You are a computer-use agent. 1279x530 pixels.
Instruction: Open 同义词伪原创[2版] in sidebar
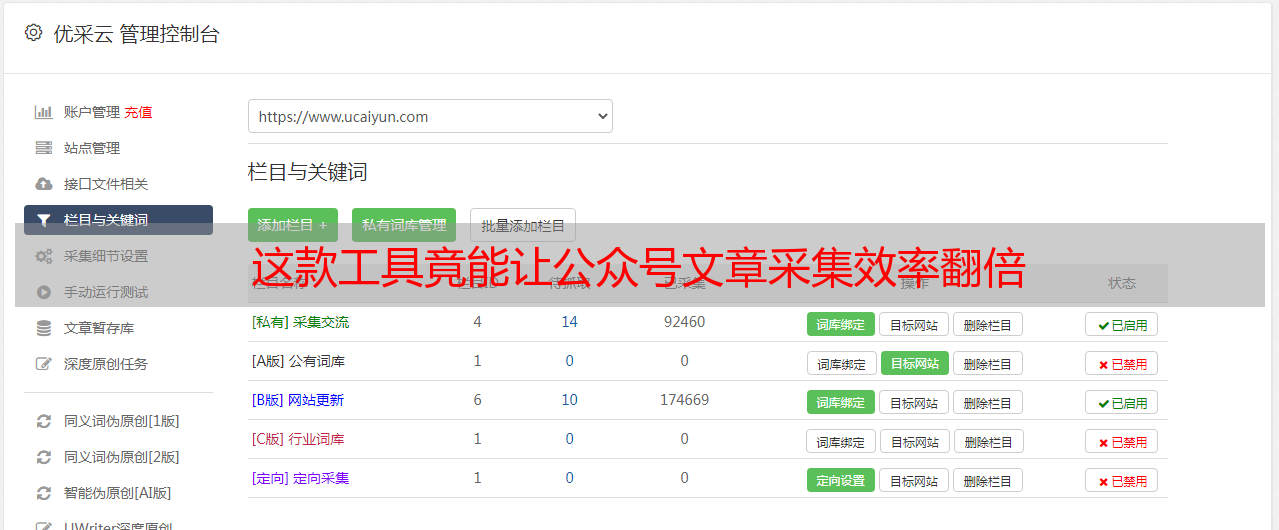coord(122,457)
